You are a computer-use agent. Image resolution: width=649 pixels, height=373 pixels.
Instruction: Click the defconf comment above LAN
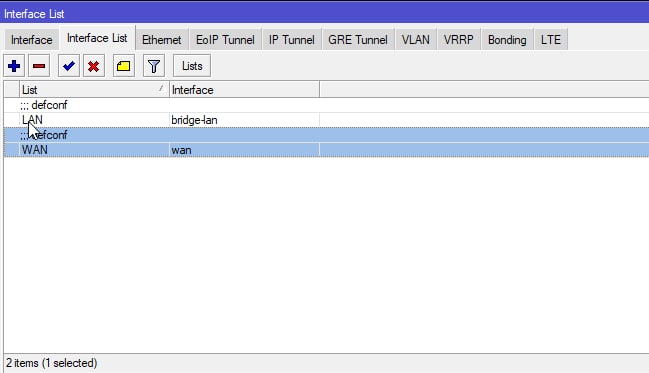(43, 105)
